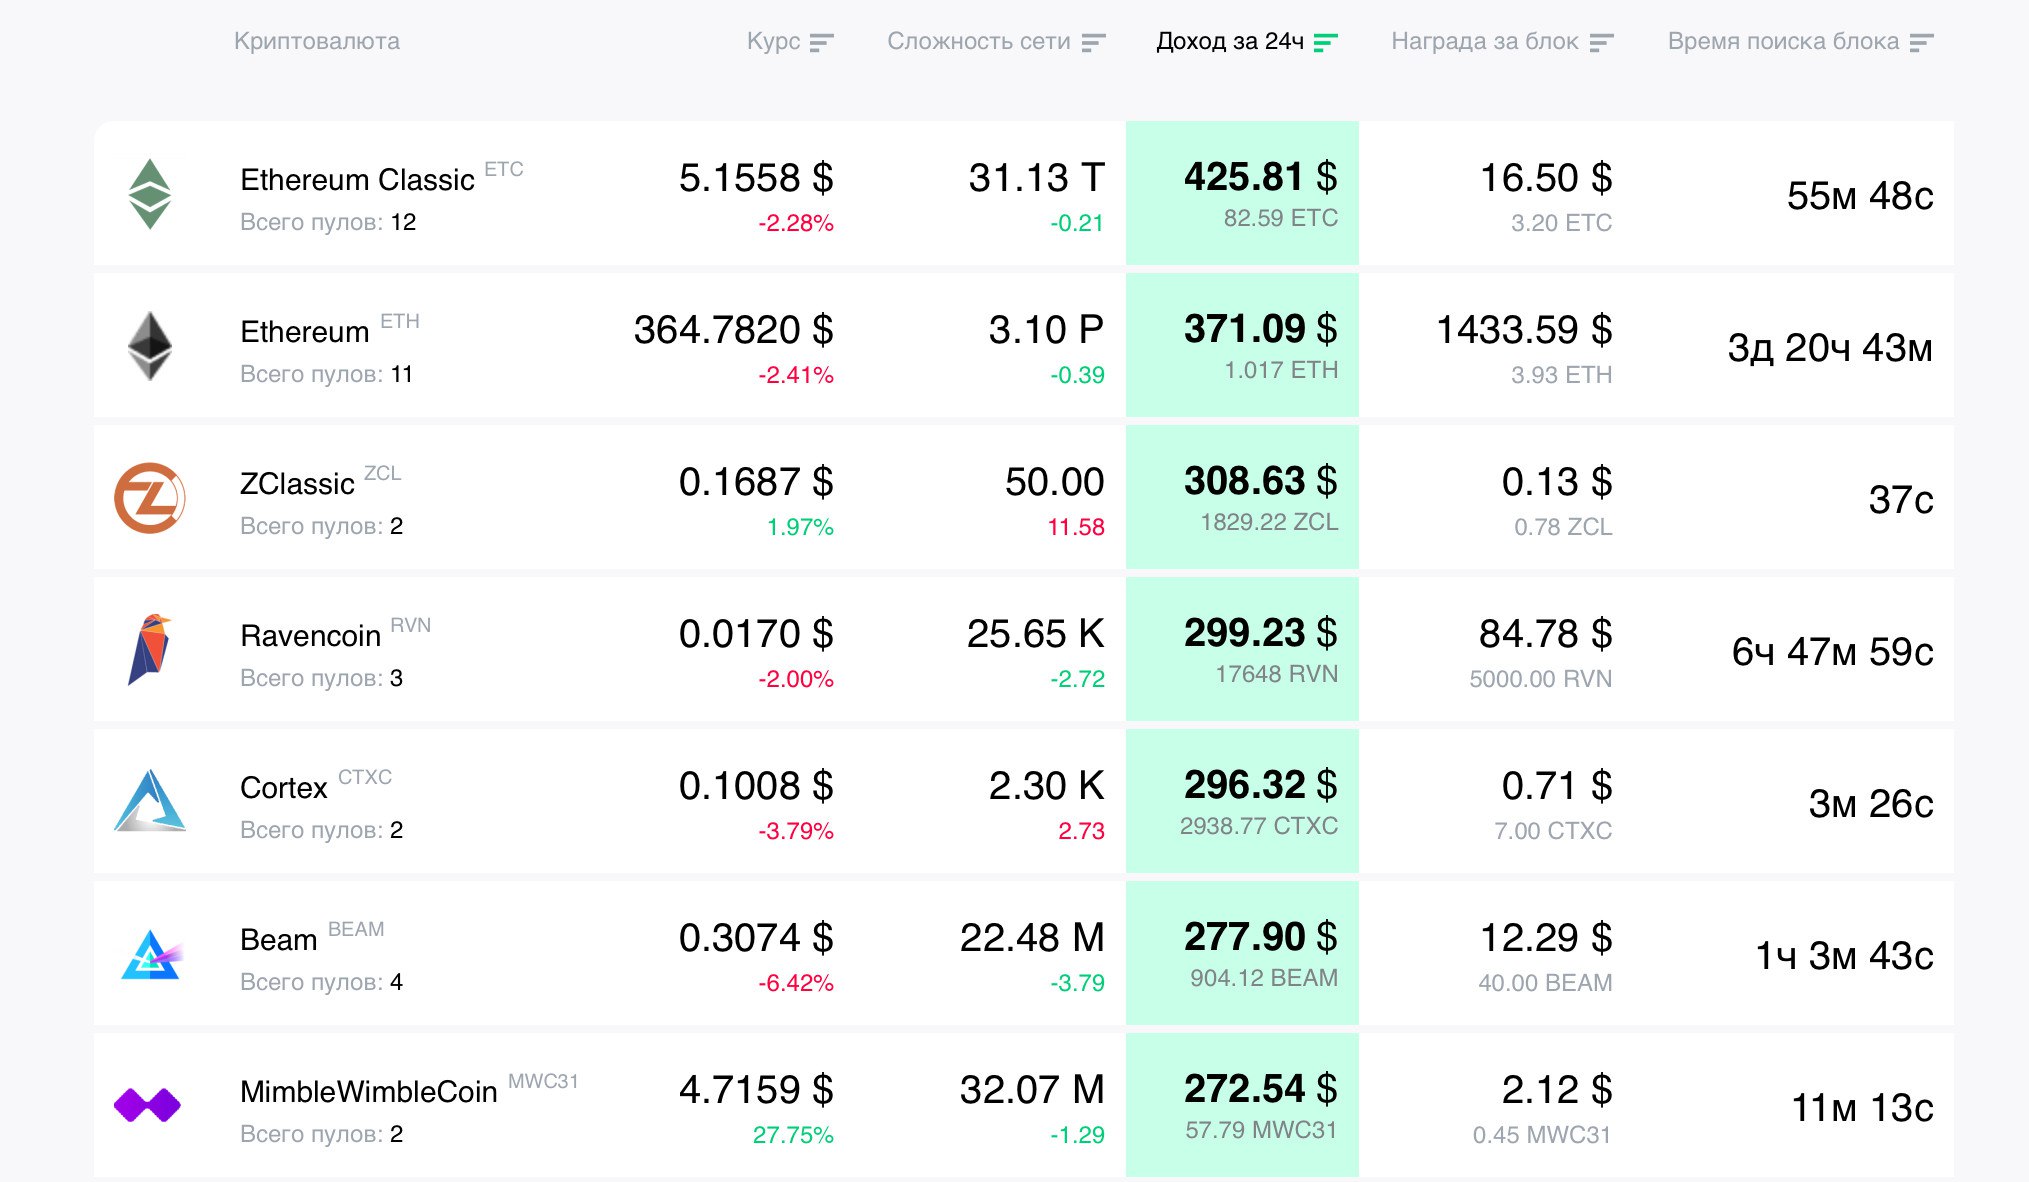Click sort icon next to Сложность сети

pyautogui.click(x=1093, y=42)
